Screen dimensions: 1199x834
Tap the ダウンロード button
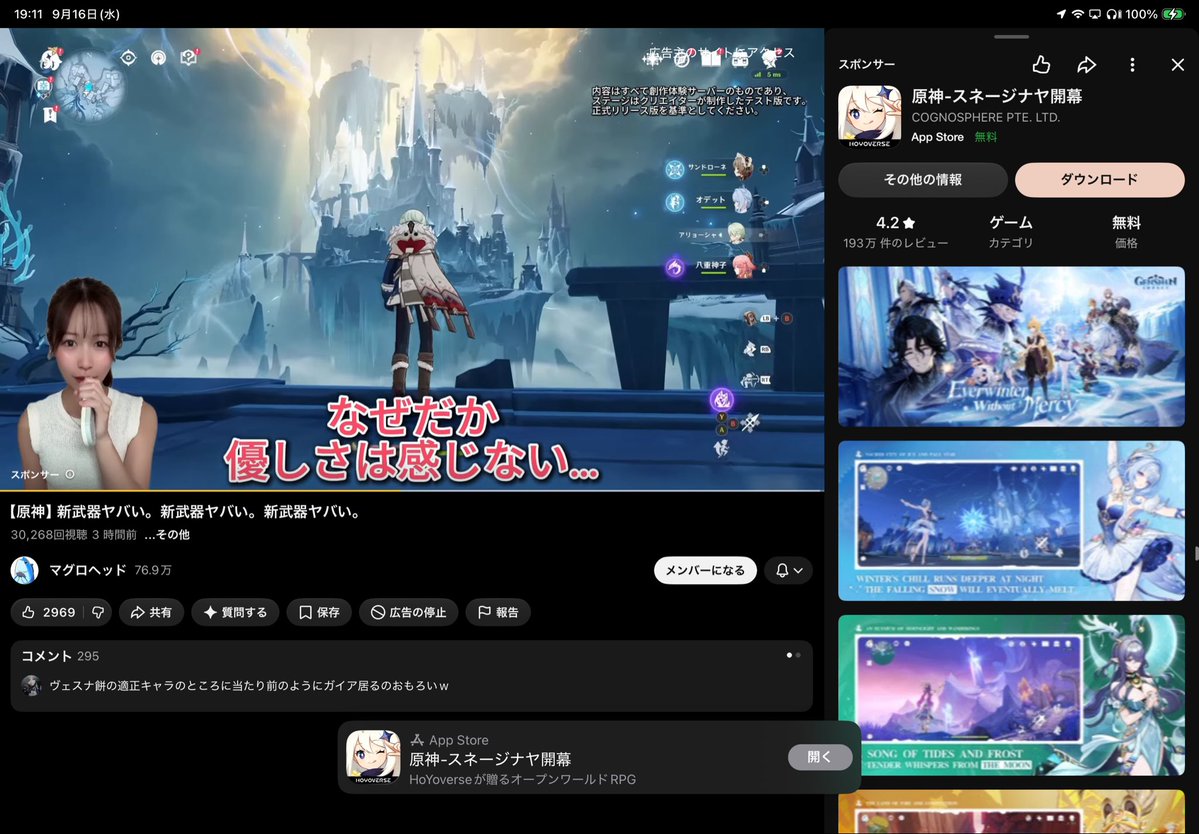[x=1100, y=180]
